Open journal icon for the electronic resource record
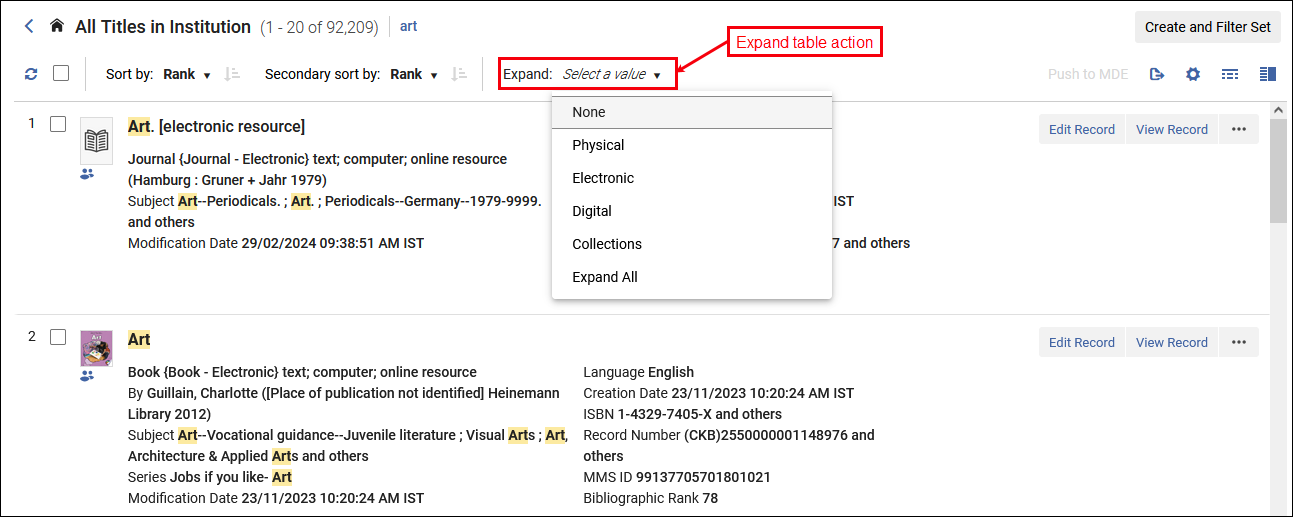Viewport: 1293px width, 517px height. tap(96, 141)
